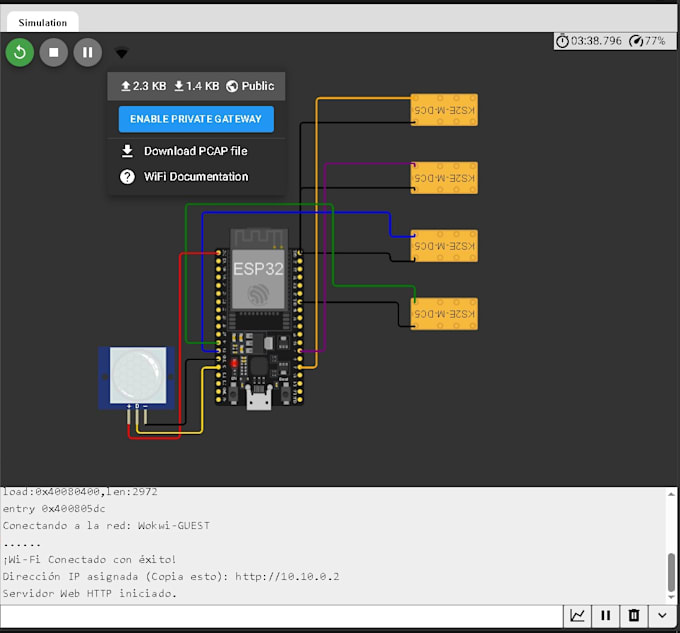Toggle the WiFi status icon menu
Screen dimensions: 680x633
(121, 53)
